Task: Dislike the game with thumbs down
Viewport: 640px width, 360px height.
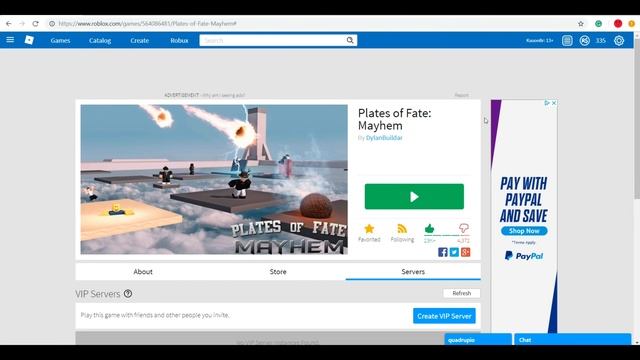Action: click(x=464, y=228)
